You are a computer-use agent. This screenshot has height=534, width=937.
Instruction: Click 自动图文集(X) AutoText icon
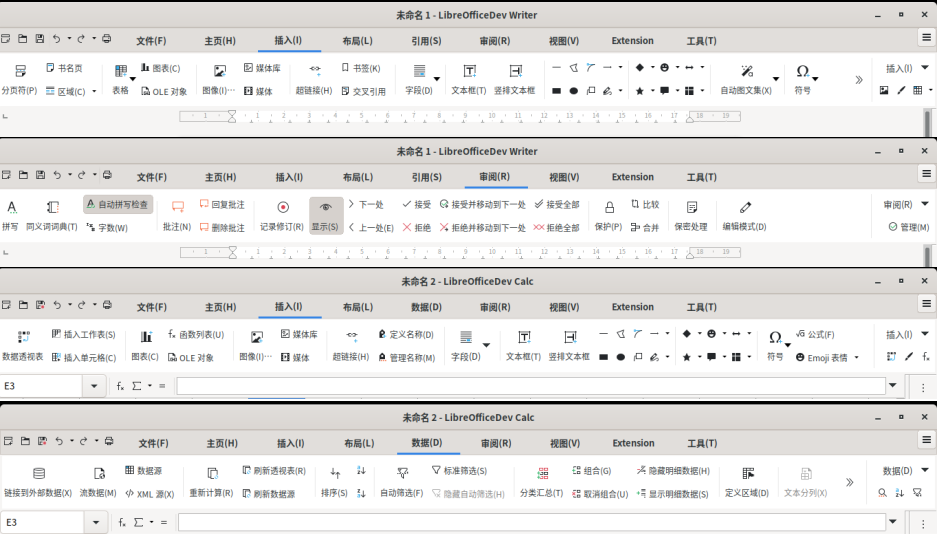pyautogui.click(x=746, y=71)
